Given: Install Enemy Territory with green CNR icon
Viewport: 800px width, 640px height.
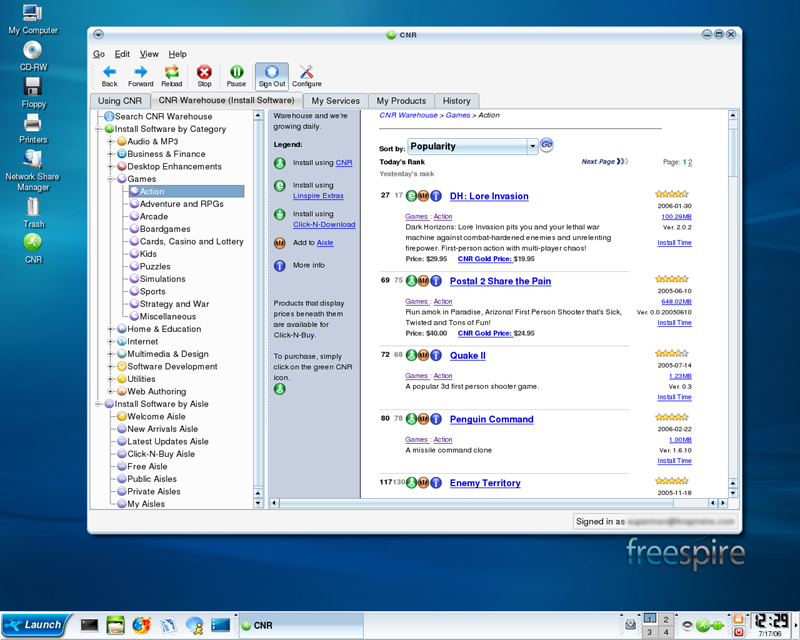Looking at the screenshot, I should [x=411, y=482].
